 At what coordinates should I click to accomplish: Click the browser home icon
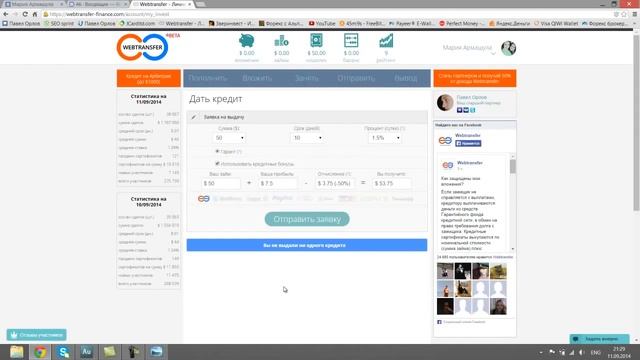(35, 14)
